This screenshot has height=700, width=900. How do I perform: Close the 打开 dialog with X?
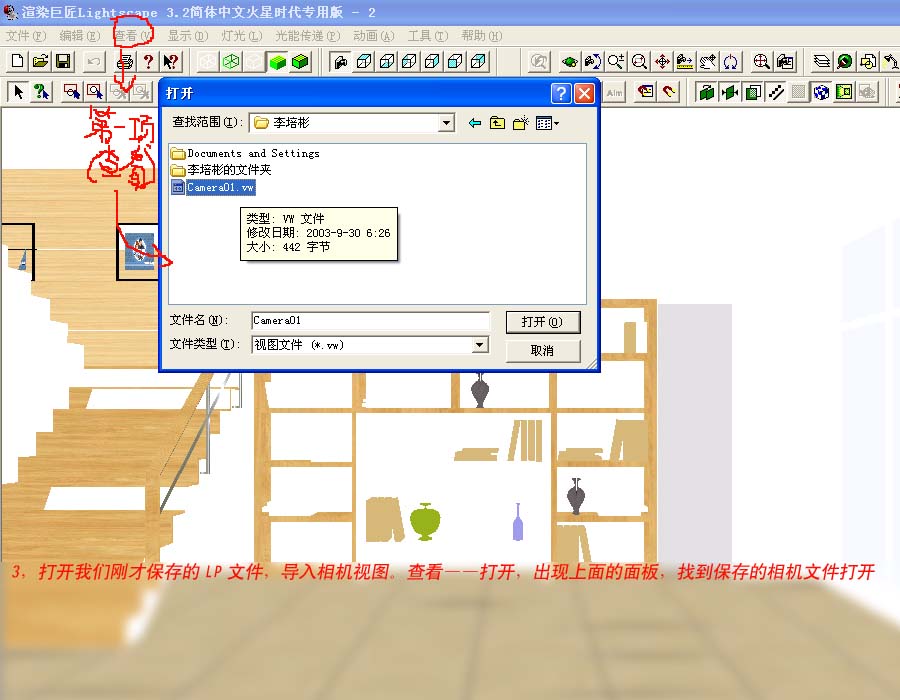[x=584, y=93]
